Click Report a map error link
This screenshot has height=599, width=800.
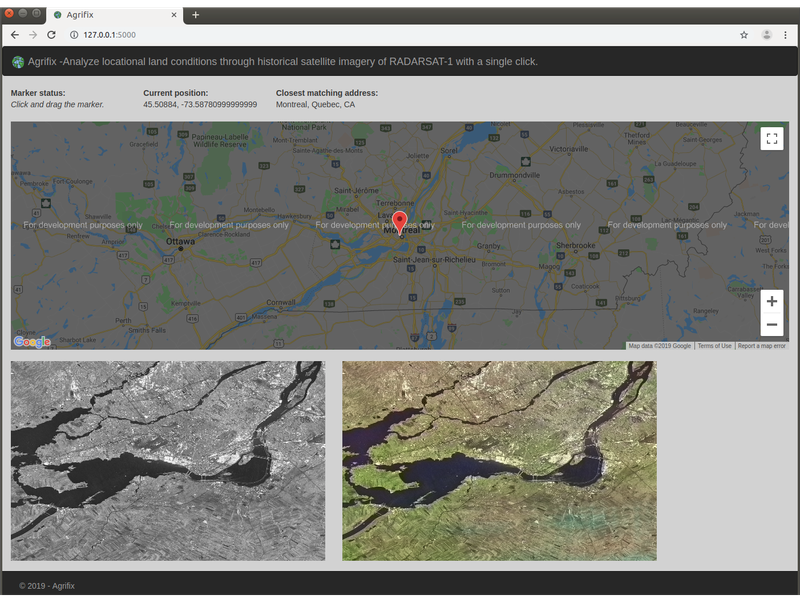761,346
